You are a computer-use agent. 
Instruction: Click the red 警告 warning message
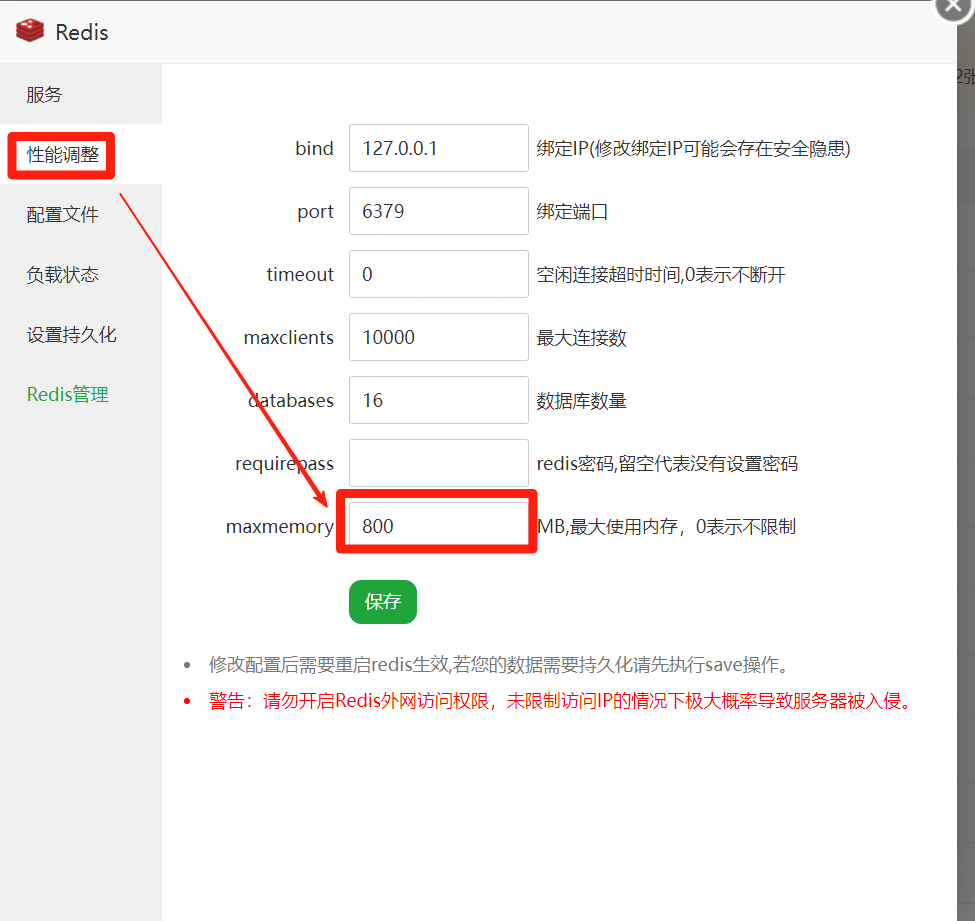[x=560, y=702]
